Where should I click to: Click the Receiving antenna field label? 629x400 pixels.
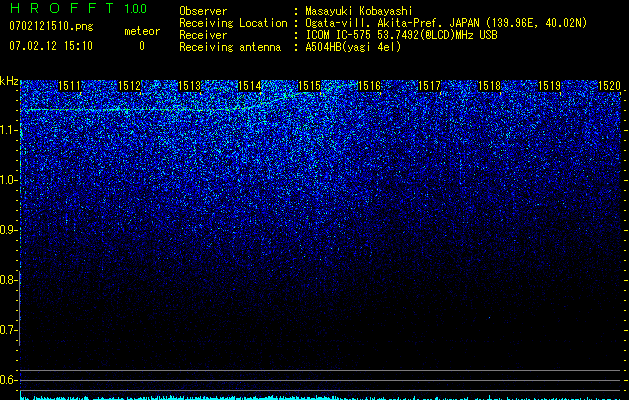230,47
